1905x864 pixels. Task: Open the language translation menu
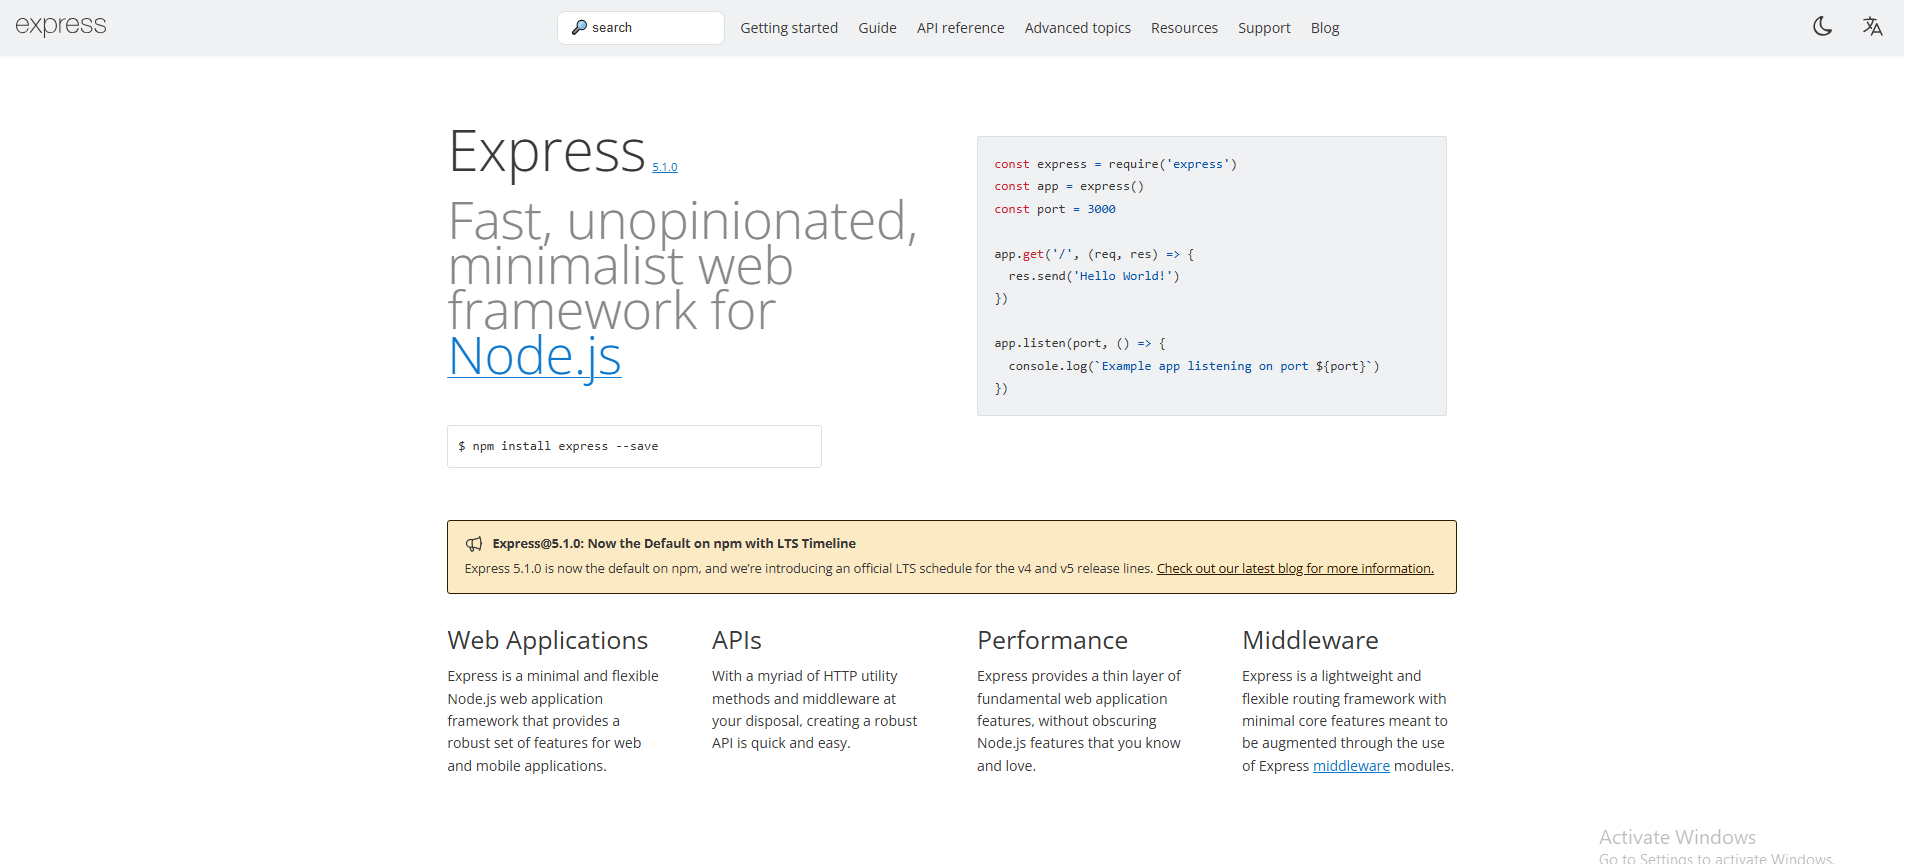[1872, 27]
